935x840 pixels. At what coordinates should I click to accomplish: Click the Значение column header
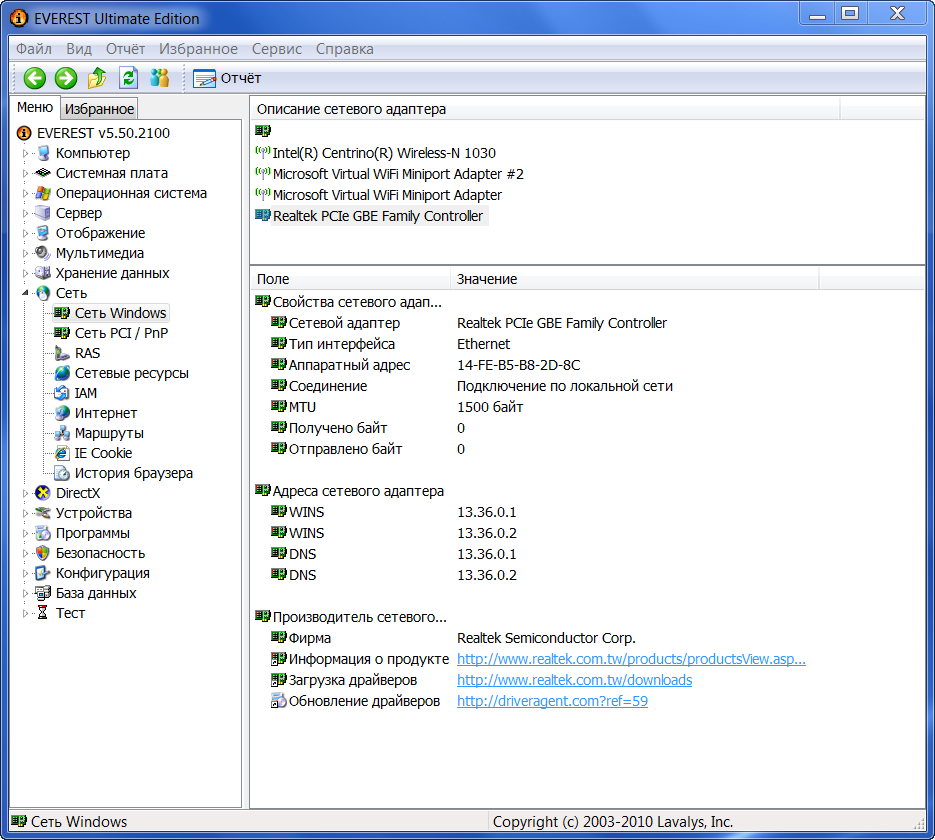634,279
